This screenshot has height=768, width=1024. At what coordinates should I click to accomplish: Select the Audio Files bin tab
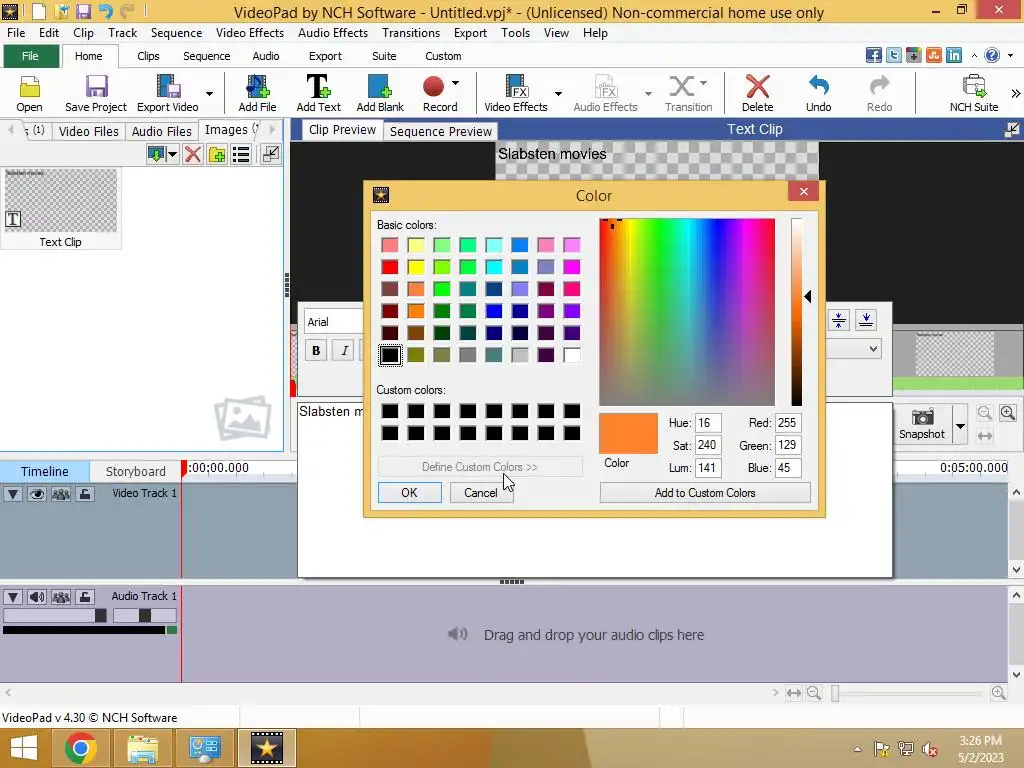tap(161, 131)
